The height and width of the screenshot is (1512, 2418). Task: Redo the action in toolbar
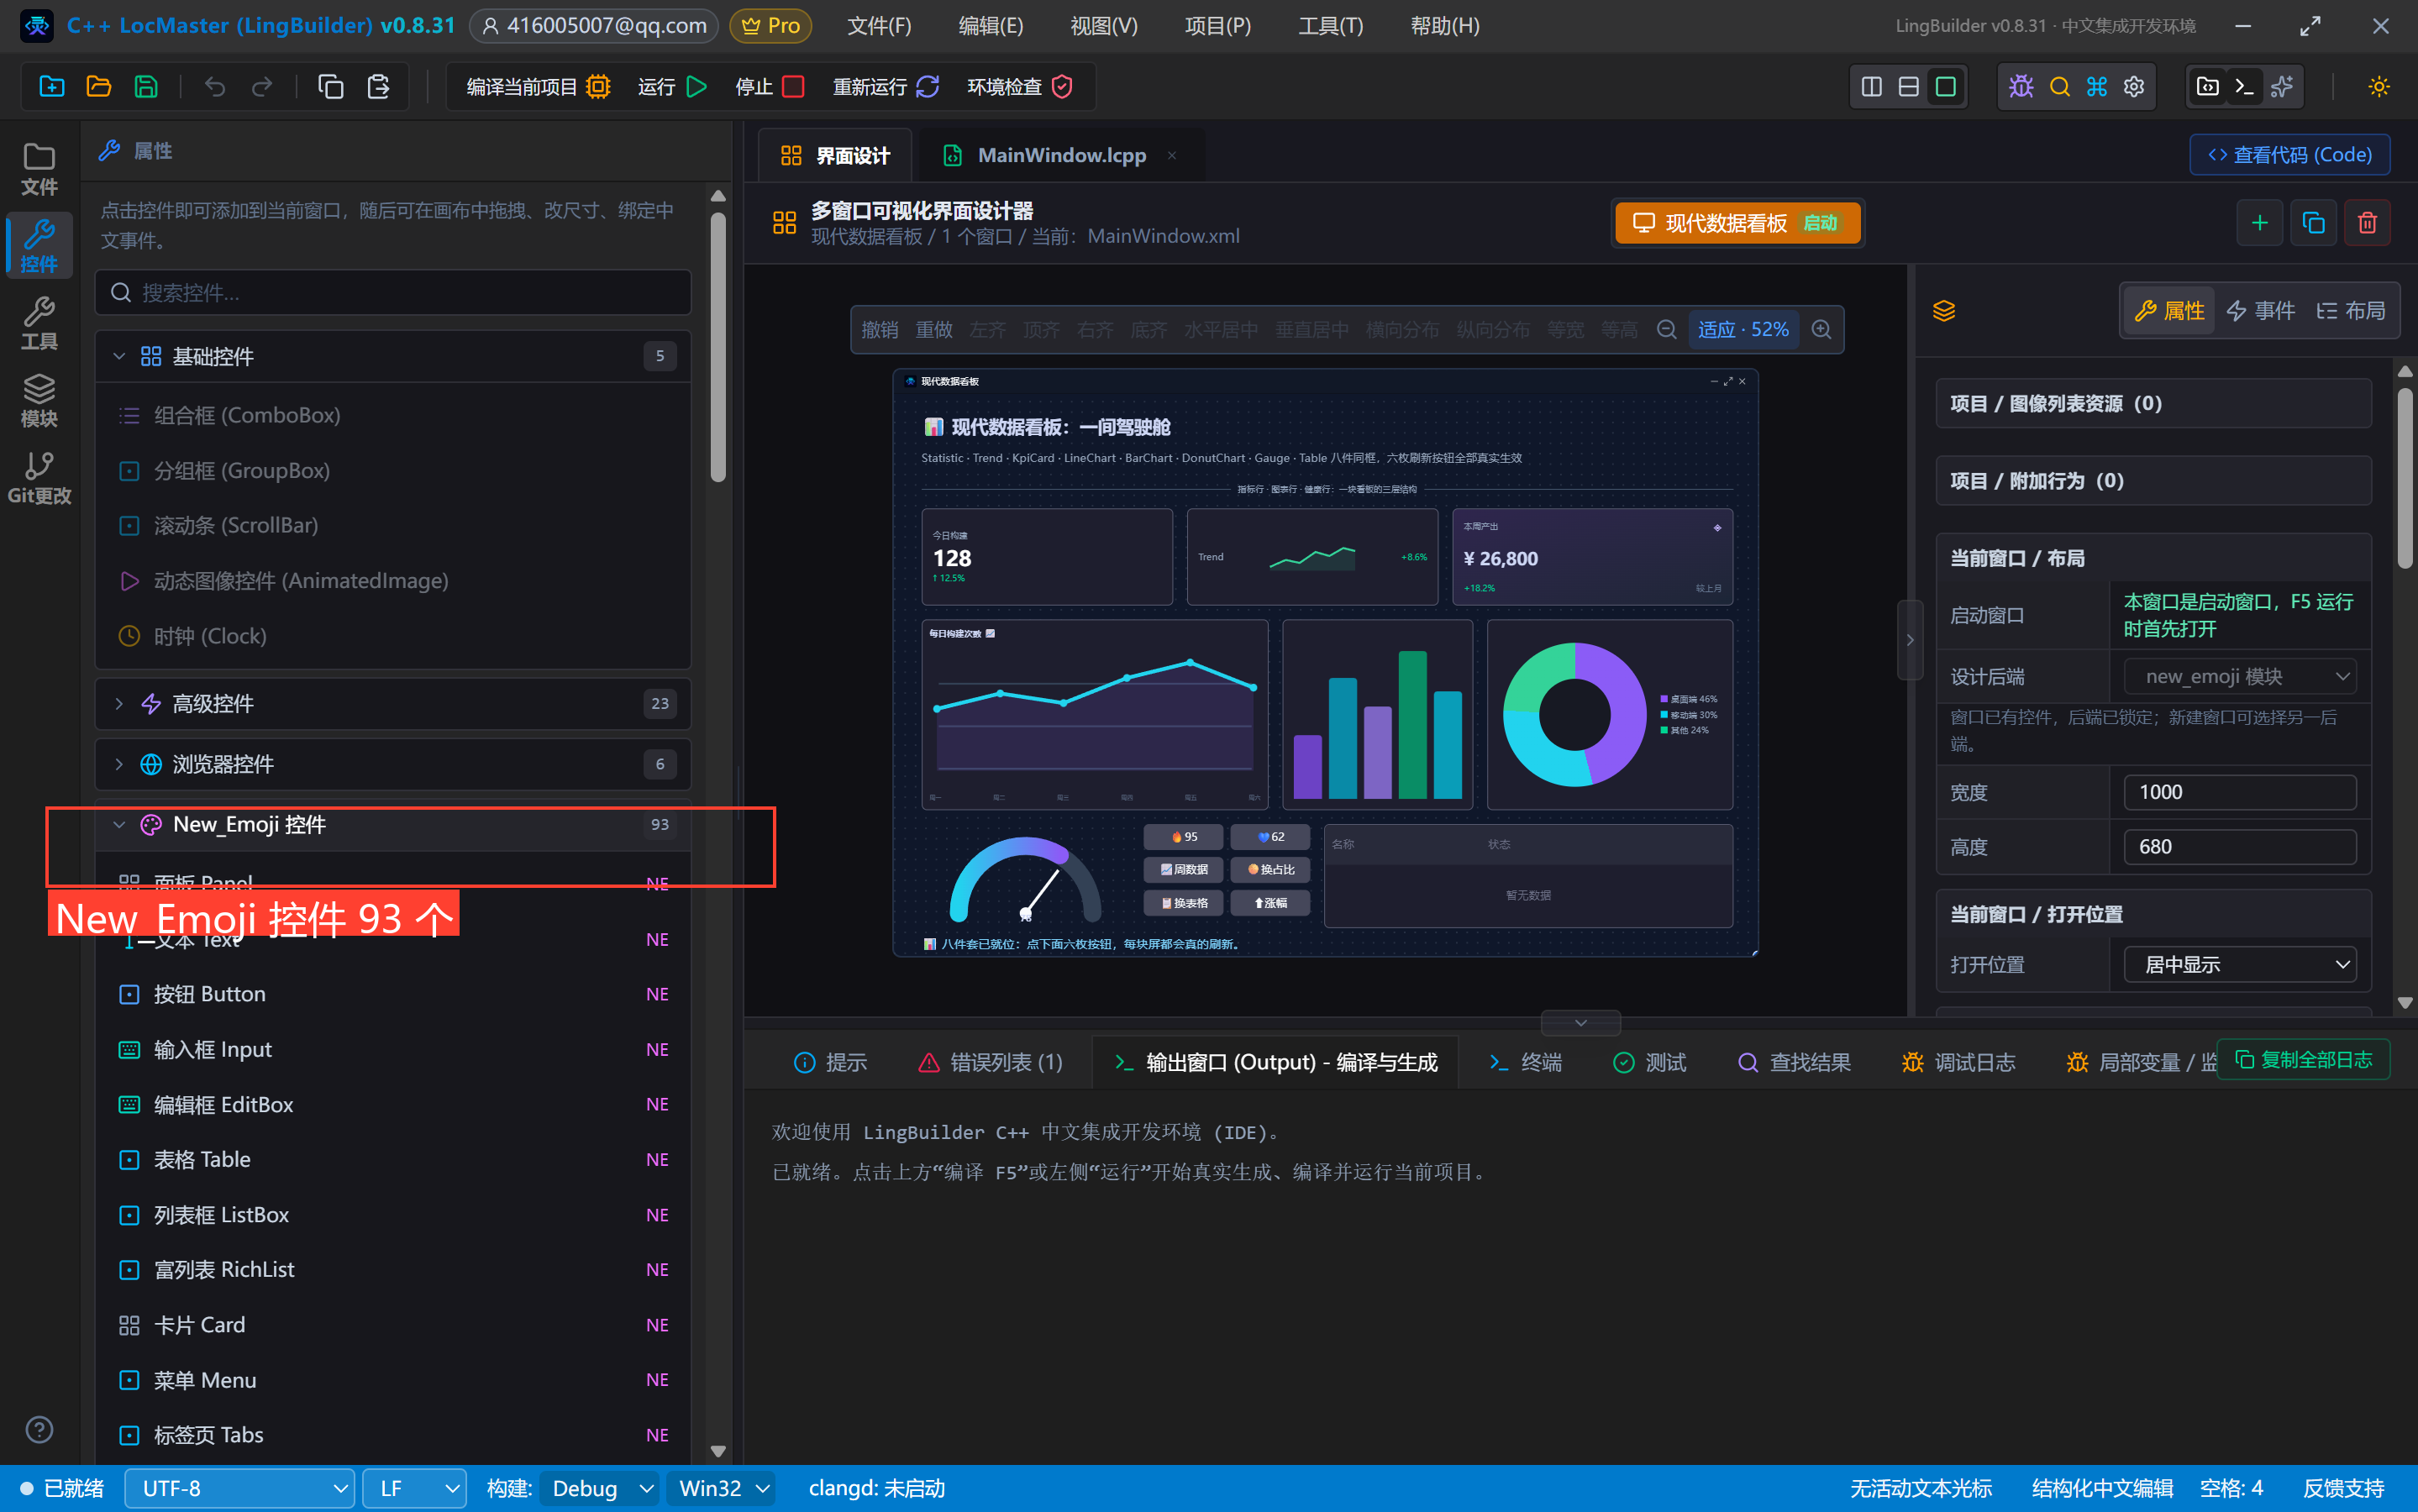pyautogui.click(x=262, y=87)
